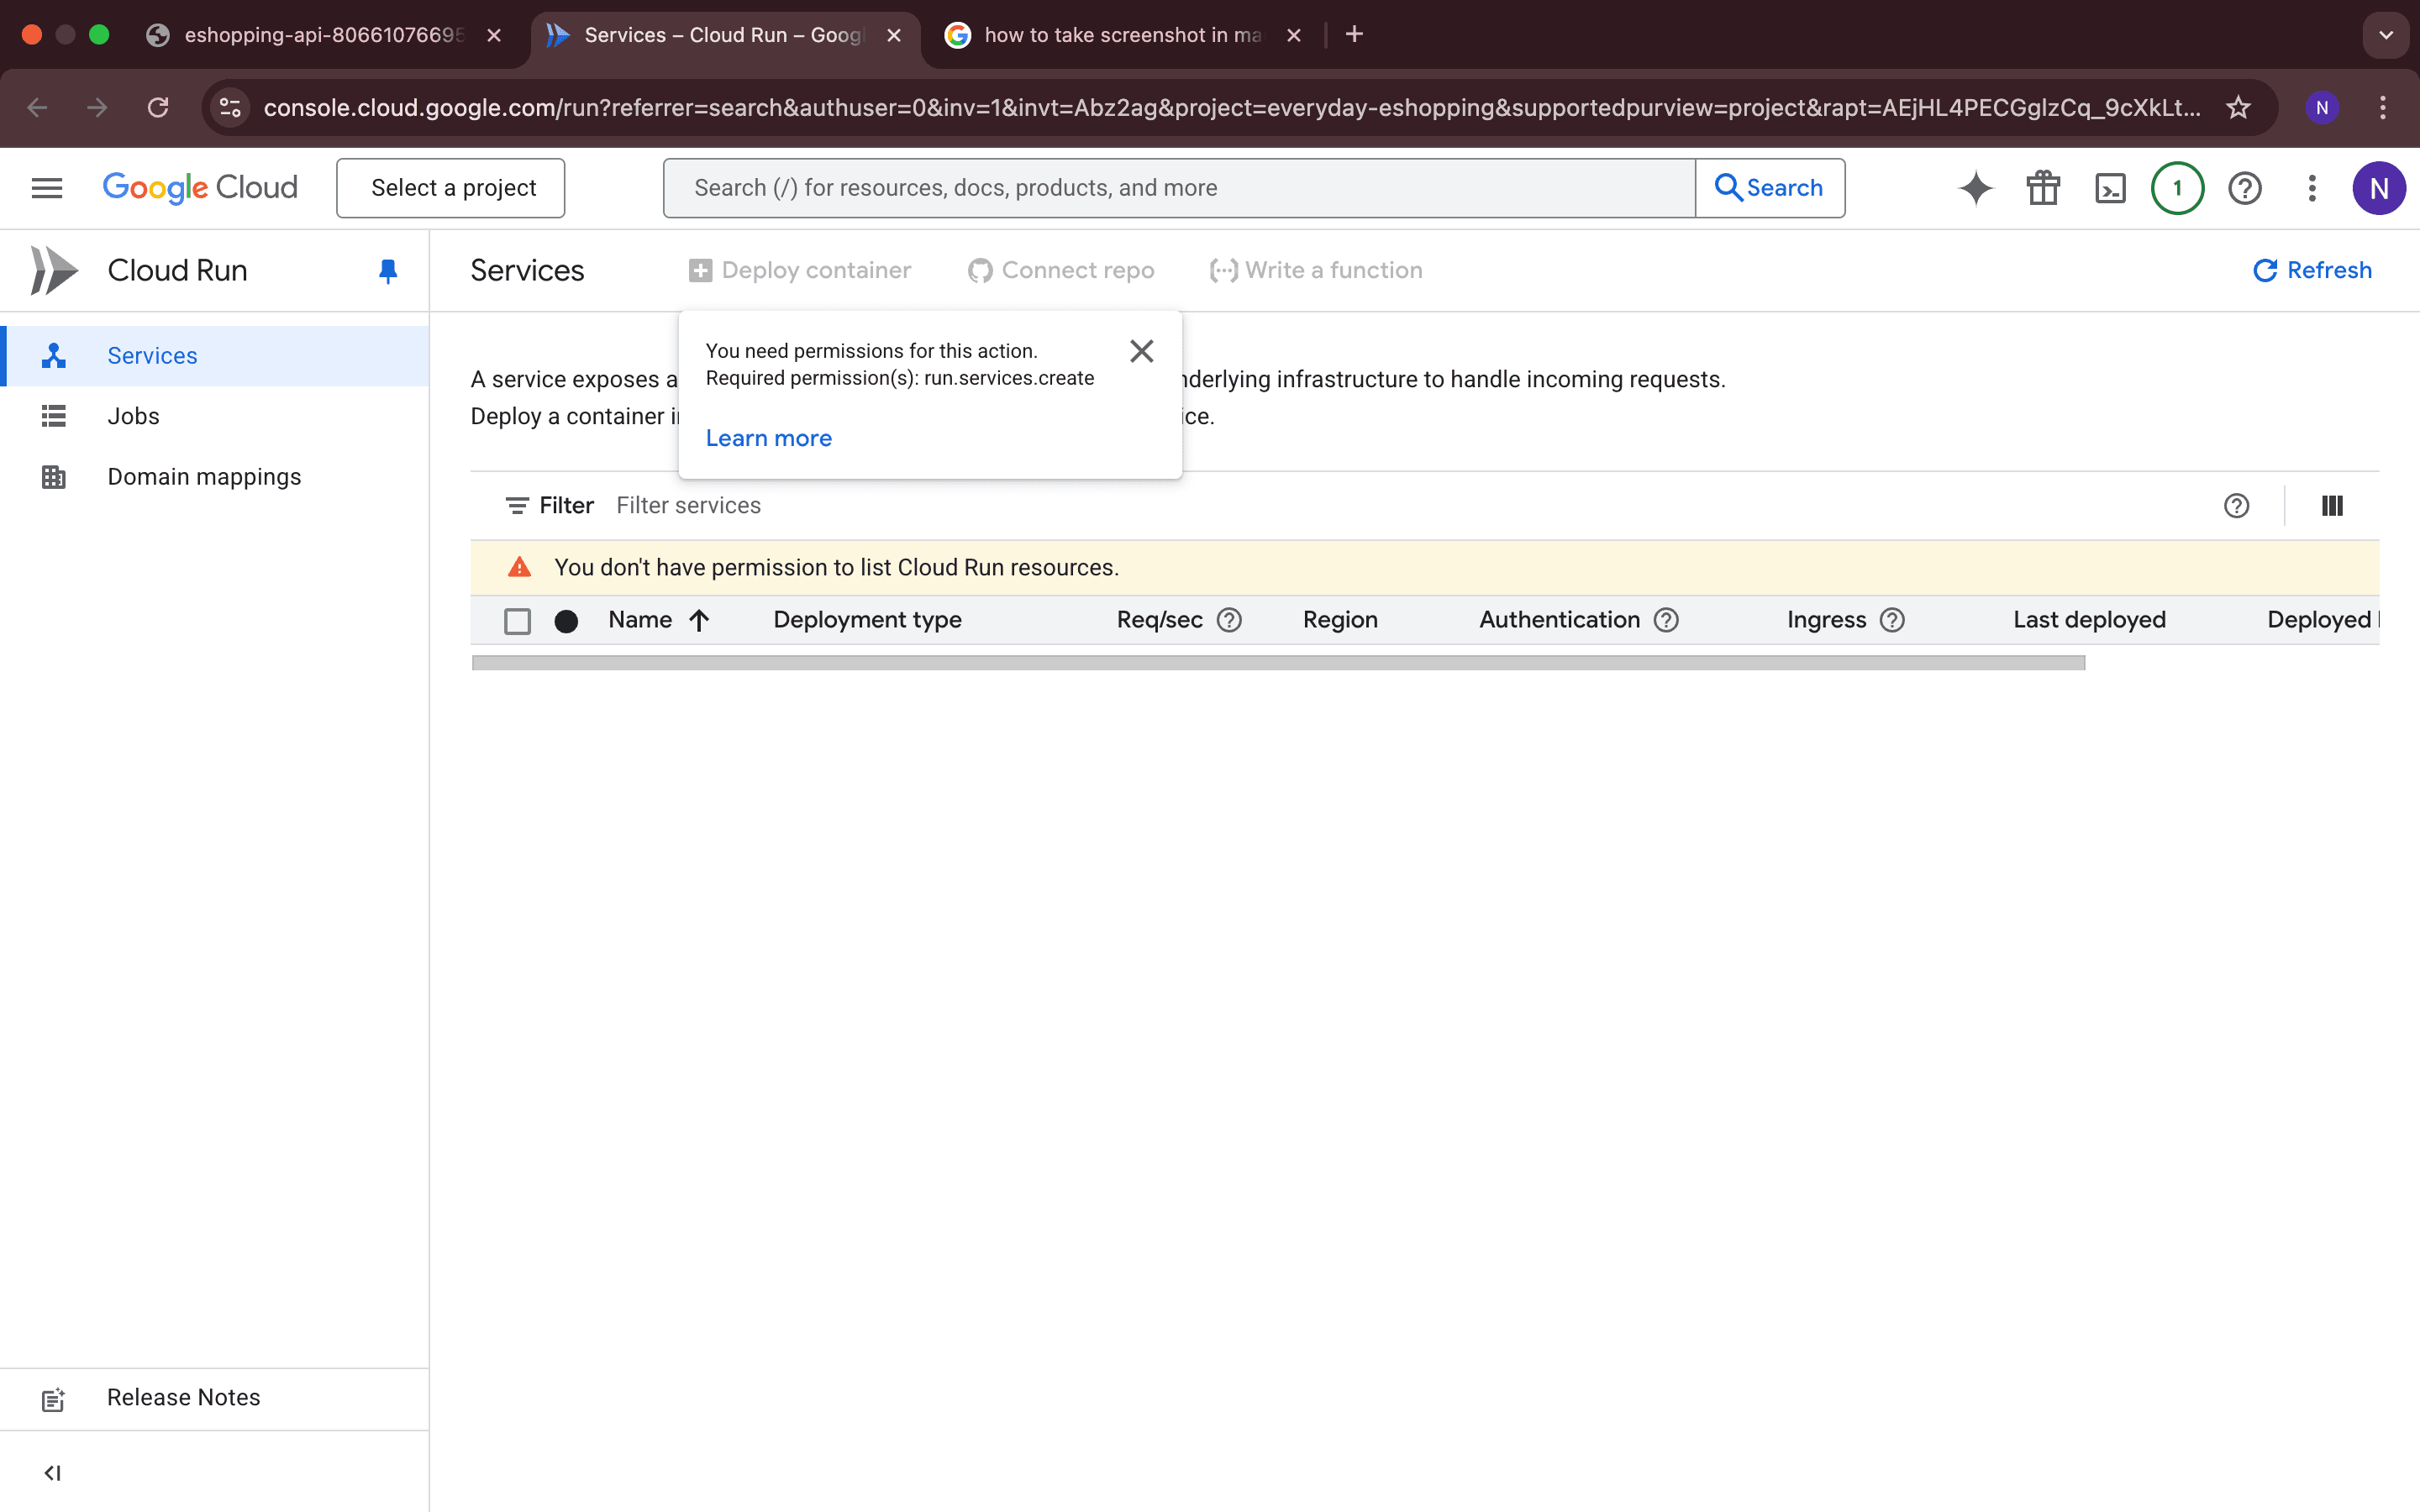2420x1512 pixels.
Task: Open the Select a project picker
Action: [451, 188]
